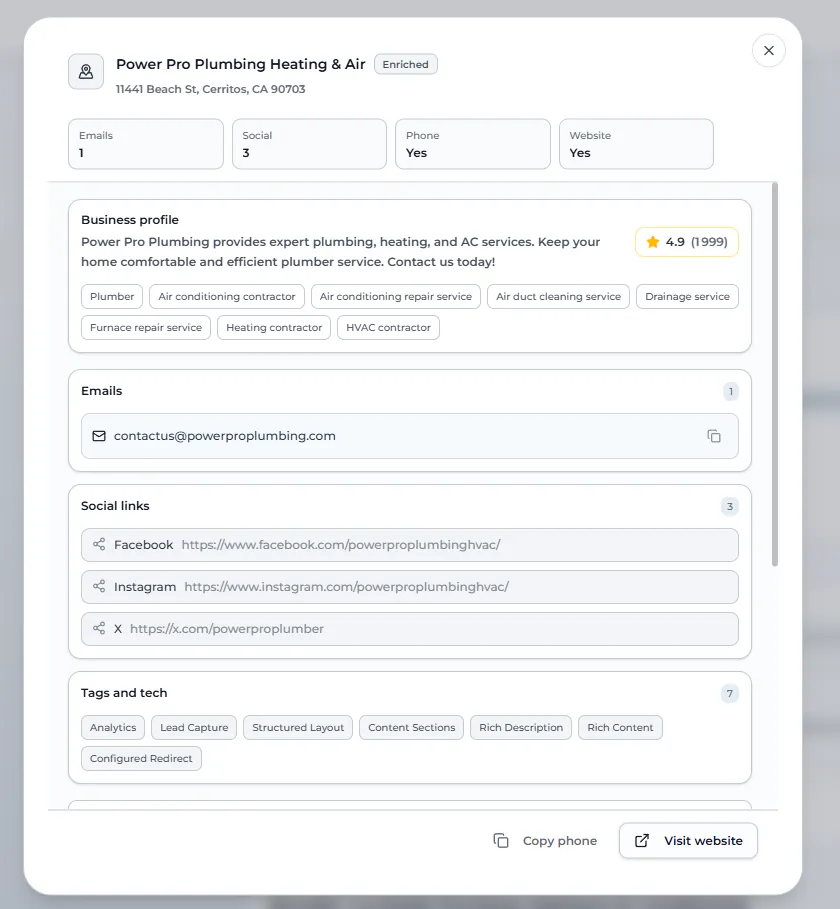Select the Social summary card
The width and height of the screenshot is (840, 909).
tap(310, 144)
